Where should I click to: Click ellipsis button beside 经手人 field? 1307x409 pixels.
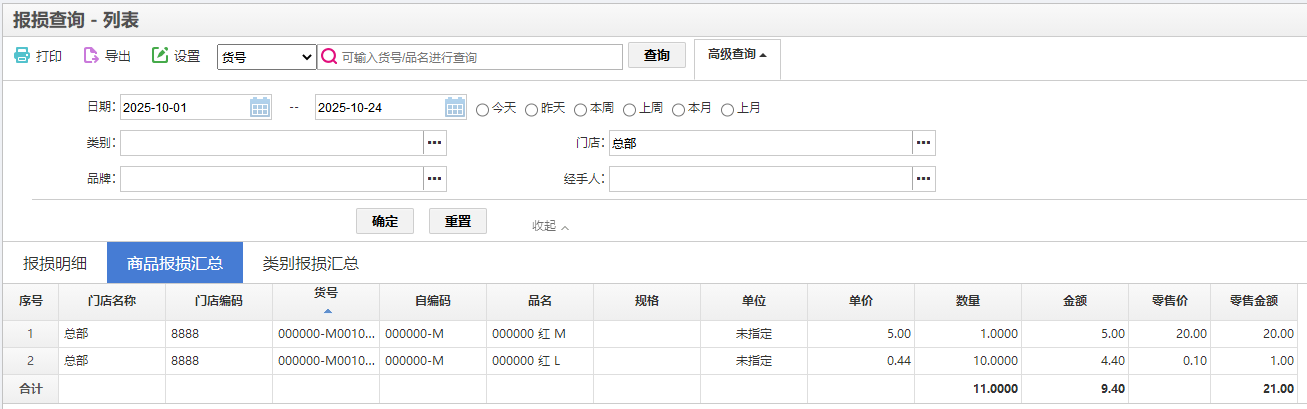pyautogui.click(x=923, y=179)
